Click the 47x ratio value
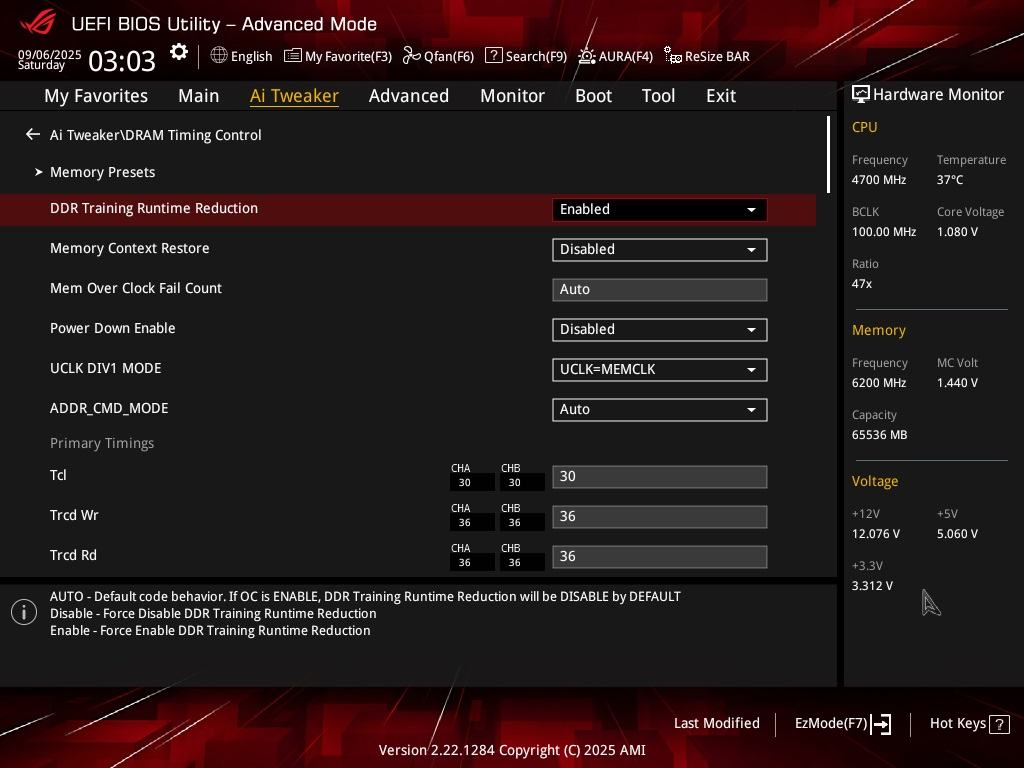Viewport: 1024px width, 768px height. pos(862,284)
